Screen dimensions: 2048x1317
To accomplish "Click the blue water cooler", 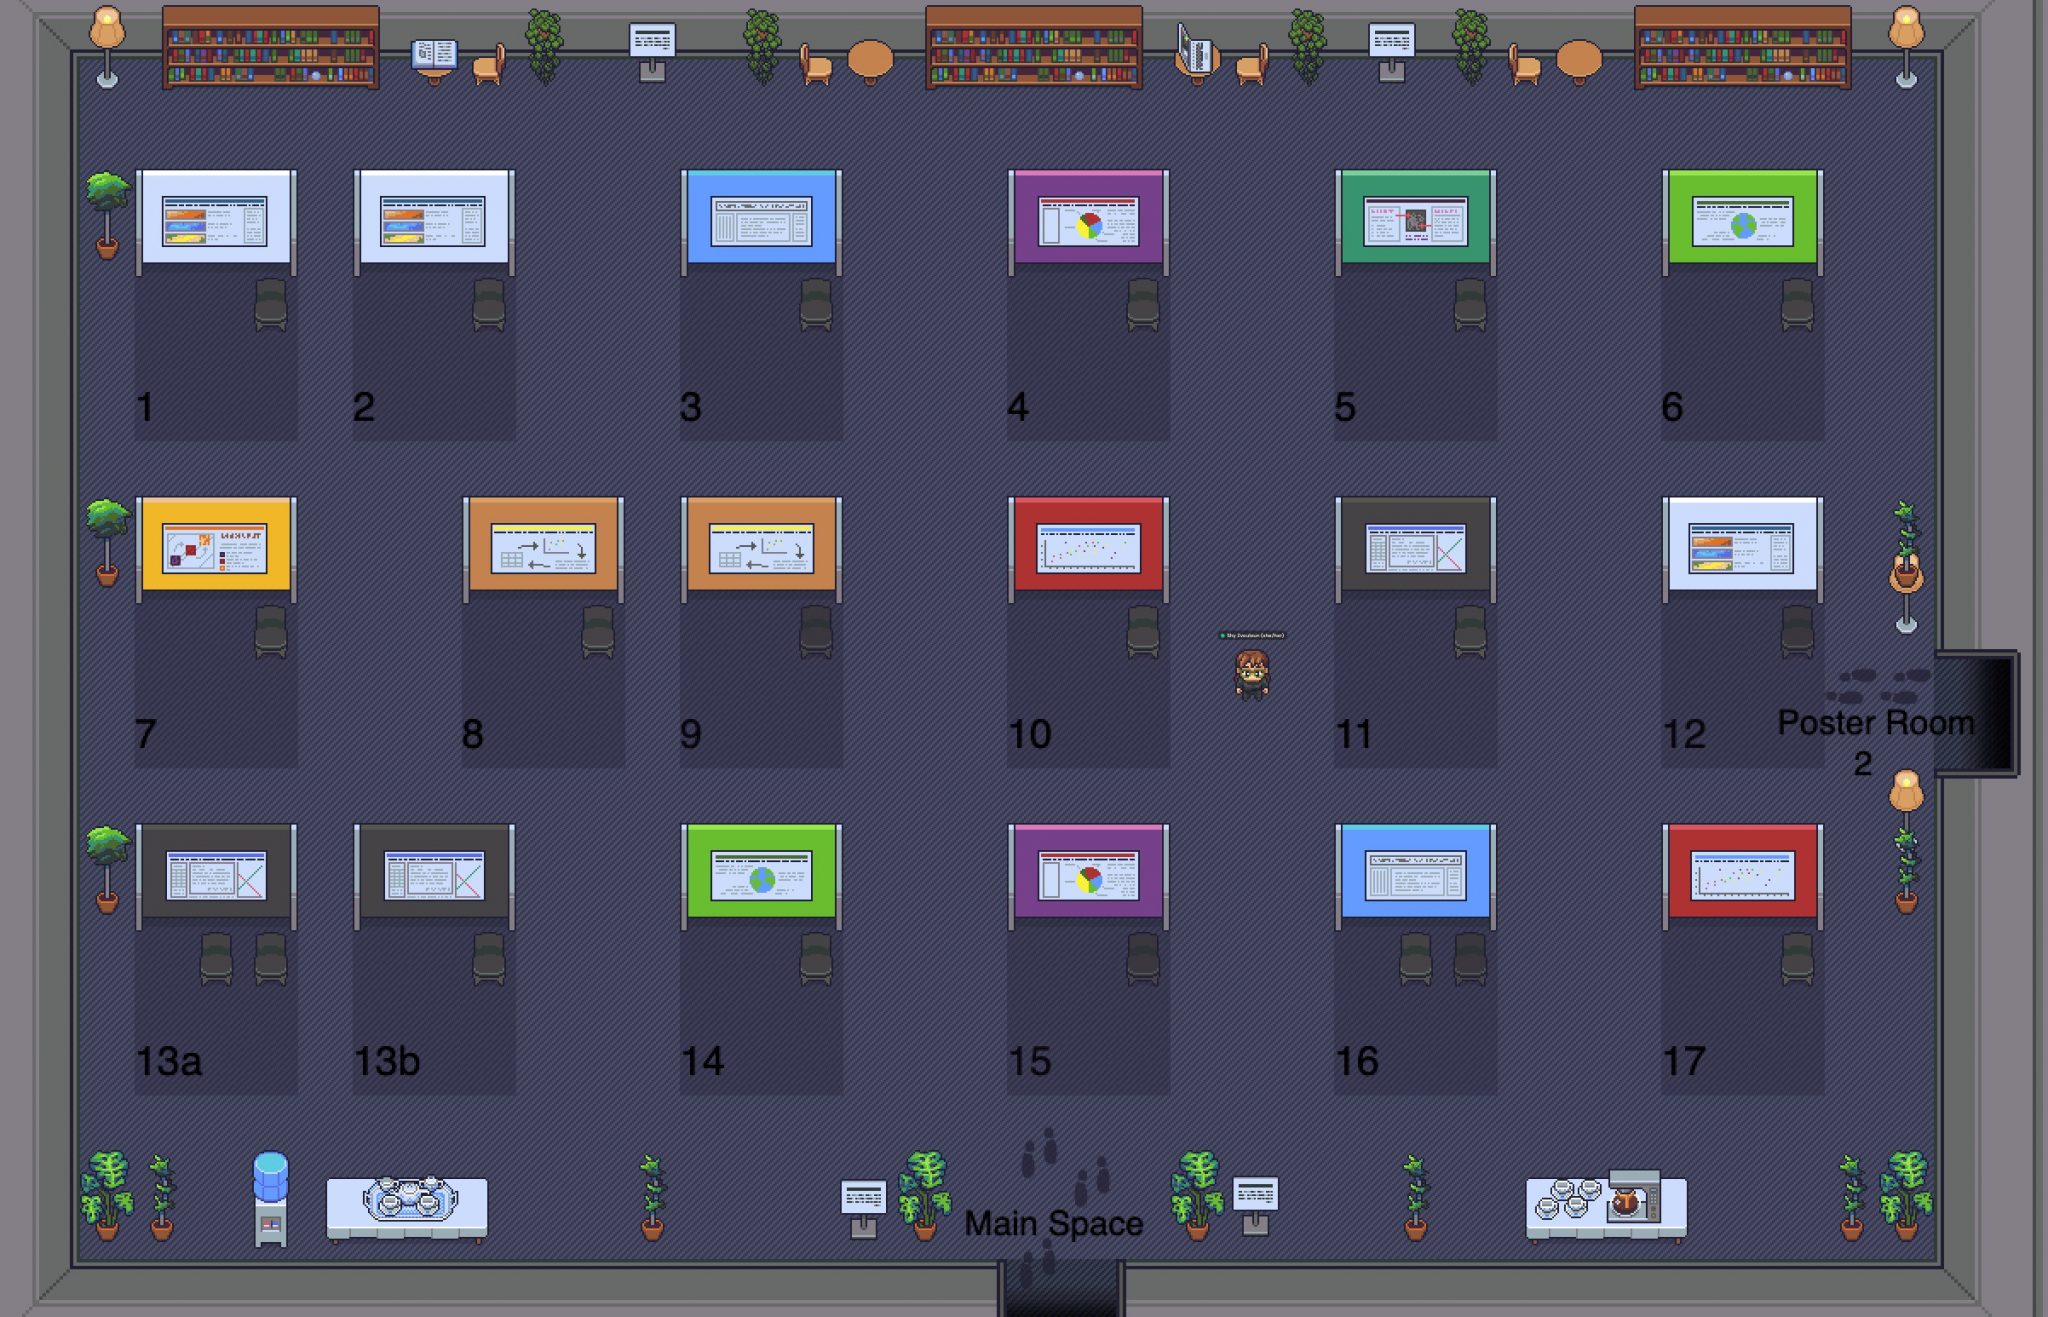I will coord(270,1195).
